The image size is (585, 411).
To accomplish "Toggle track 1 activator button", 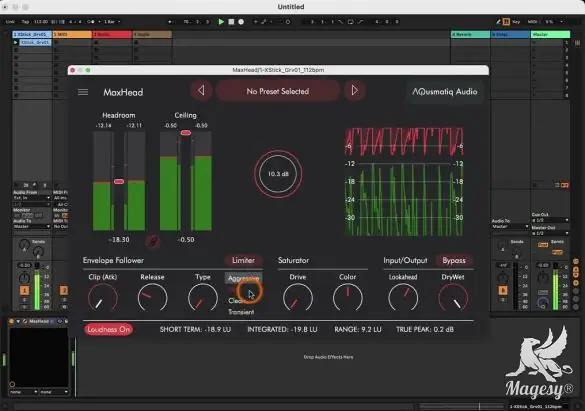I will point(24,290).
